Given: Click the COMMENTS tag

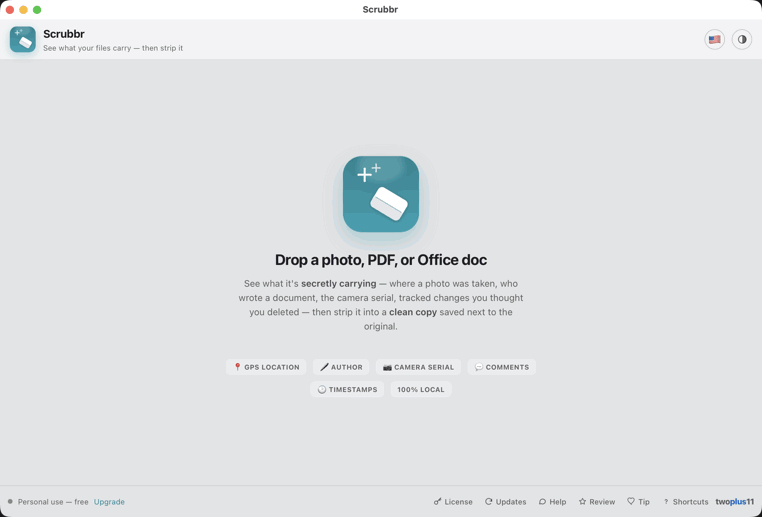Looking at the screenshot, I should coord(502,367).
